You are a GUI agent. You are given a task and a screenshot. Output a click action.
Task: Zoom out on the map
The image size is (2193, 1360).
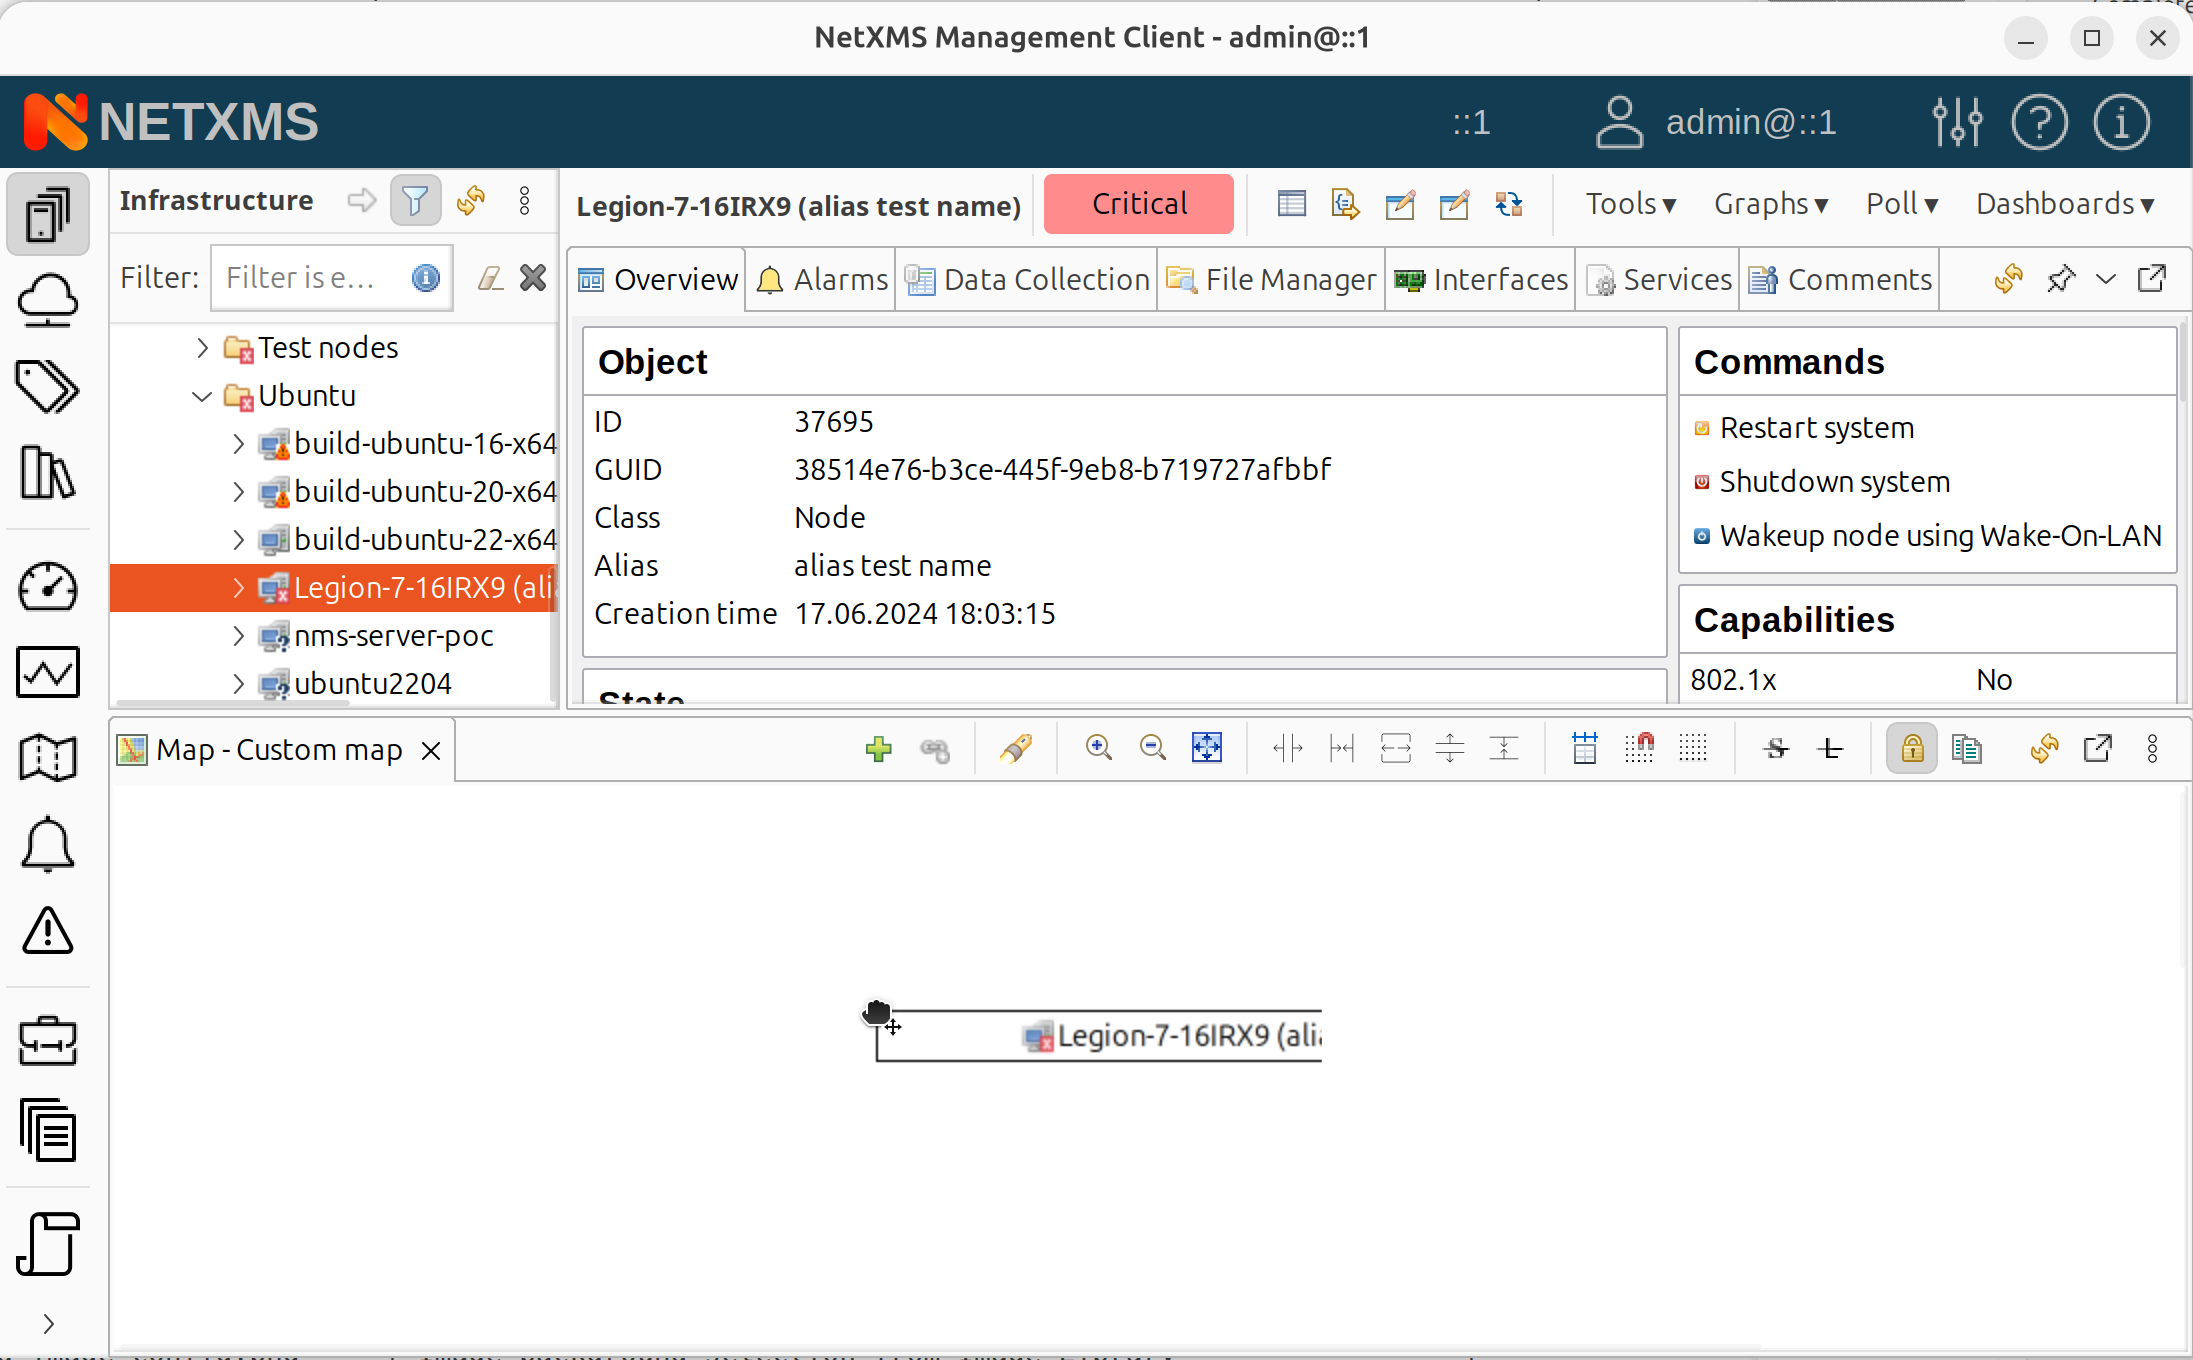[x=1152, y=748]
